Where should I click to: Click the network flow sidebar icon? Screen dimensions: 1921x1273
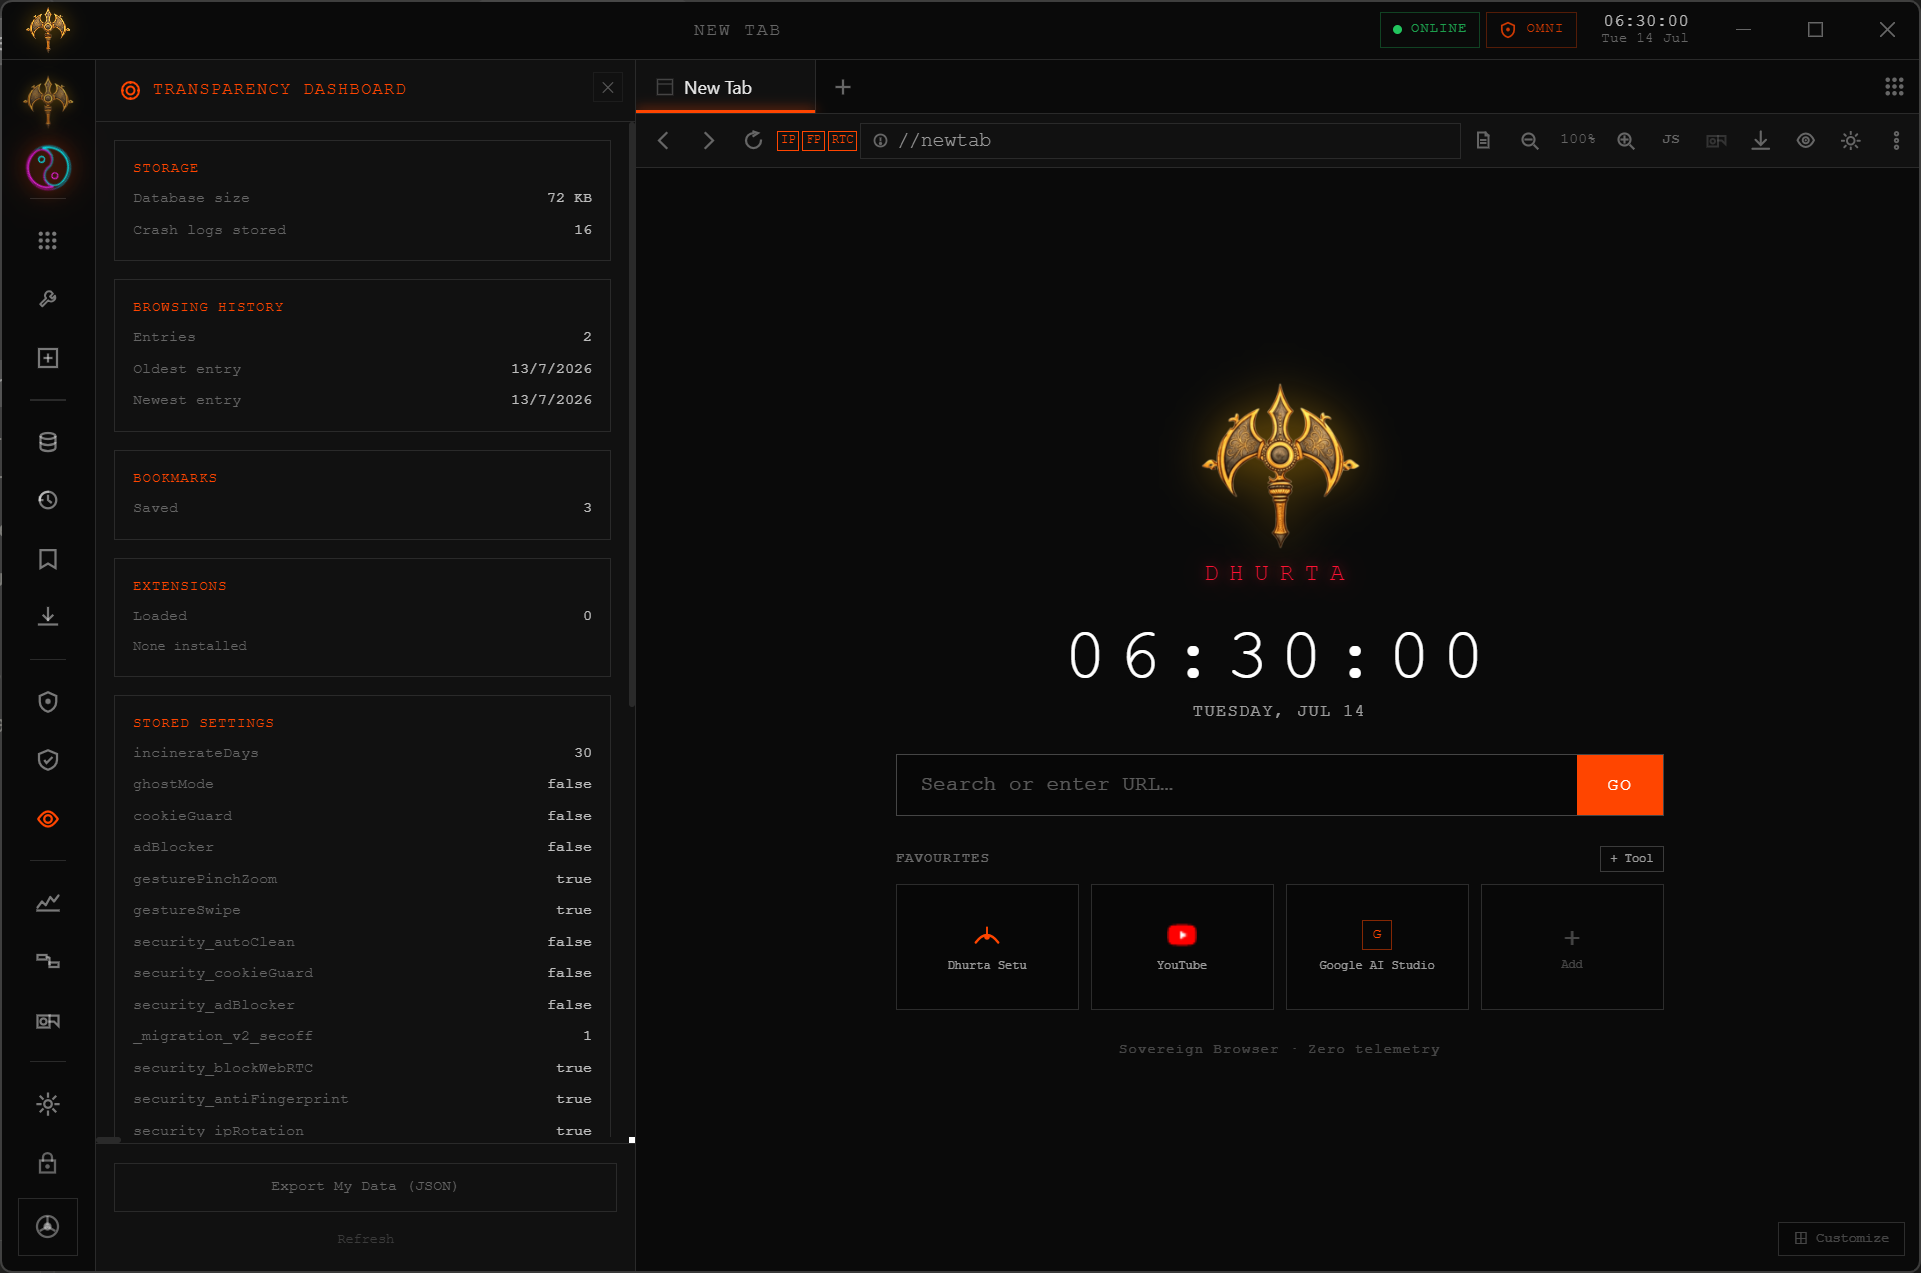pyautogui.click(x=48, y=962)
